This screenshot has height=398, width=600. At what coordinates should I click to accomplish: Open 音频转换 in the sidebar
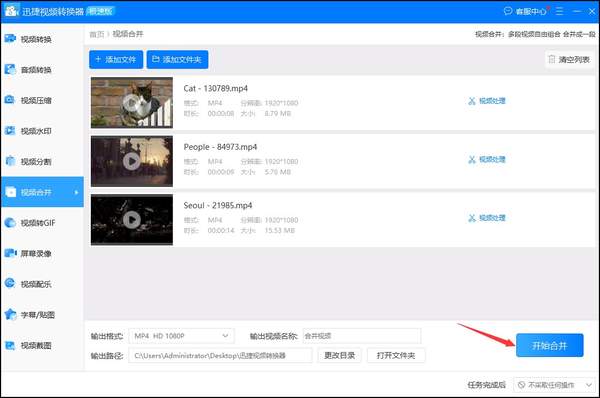point(41,70)
